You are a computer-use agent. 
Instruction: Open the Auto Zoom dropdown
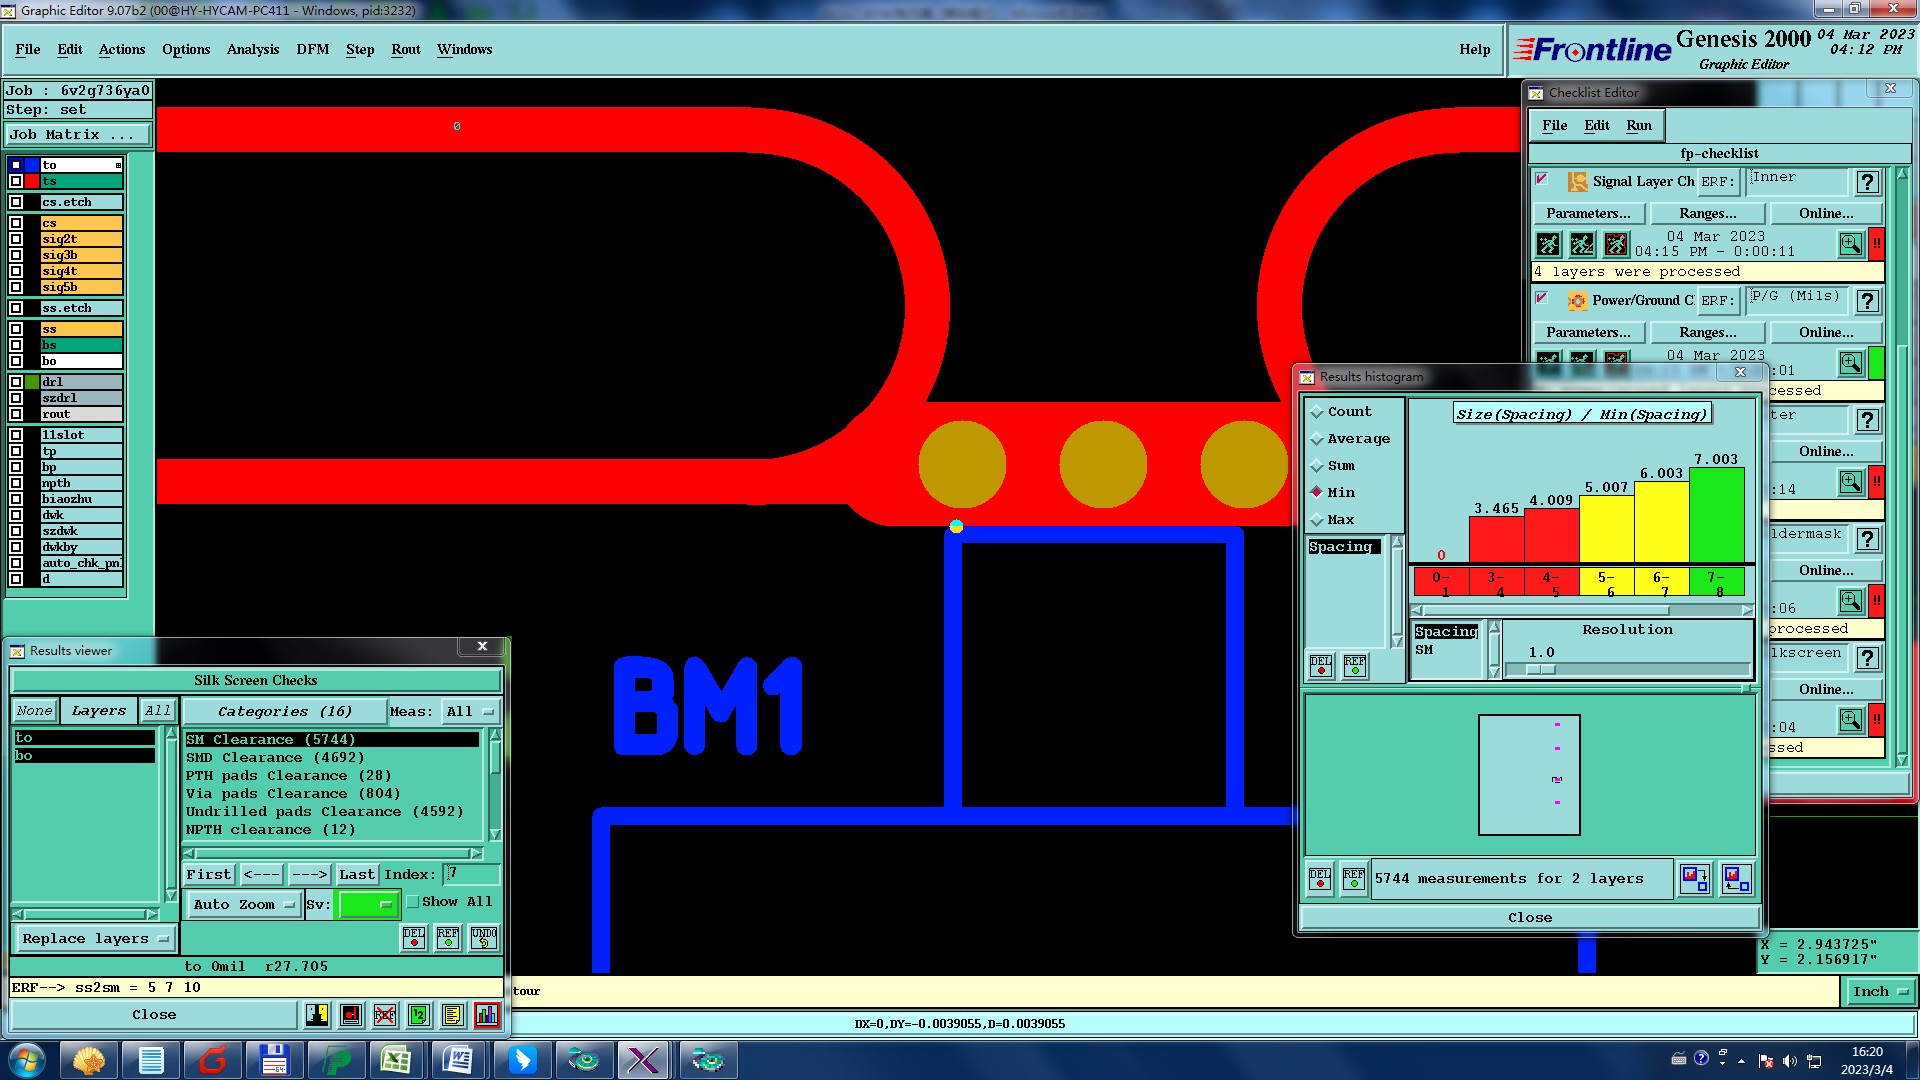244,904
